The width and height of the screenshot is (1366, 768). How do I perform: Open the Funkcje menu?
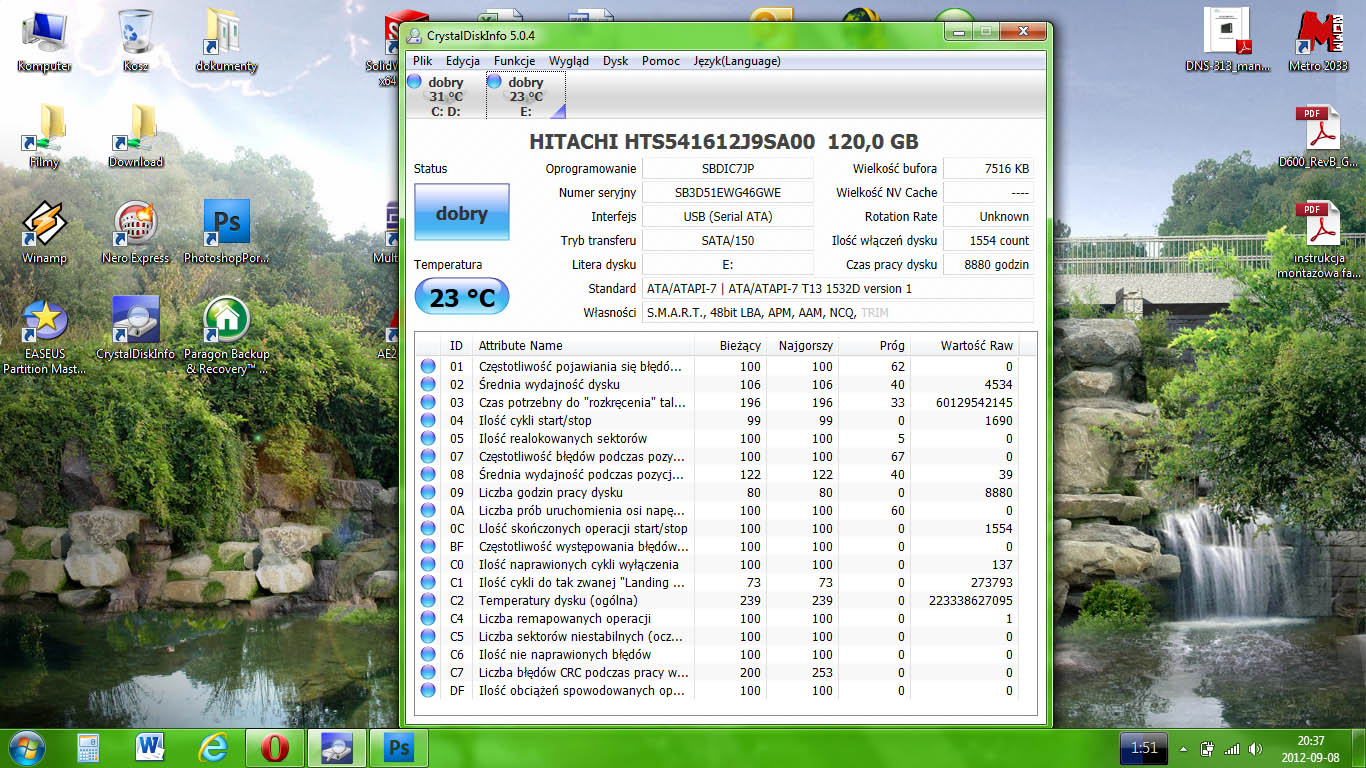(x=514, y=61)
